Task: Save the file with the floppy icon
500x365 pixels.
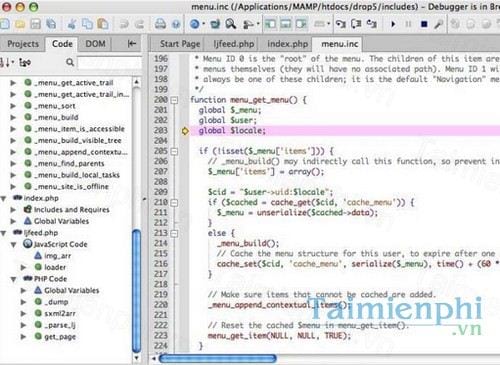Action: coord(35,24)
